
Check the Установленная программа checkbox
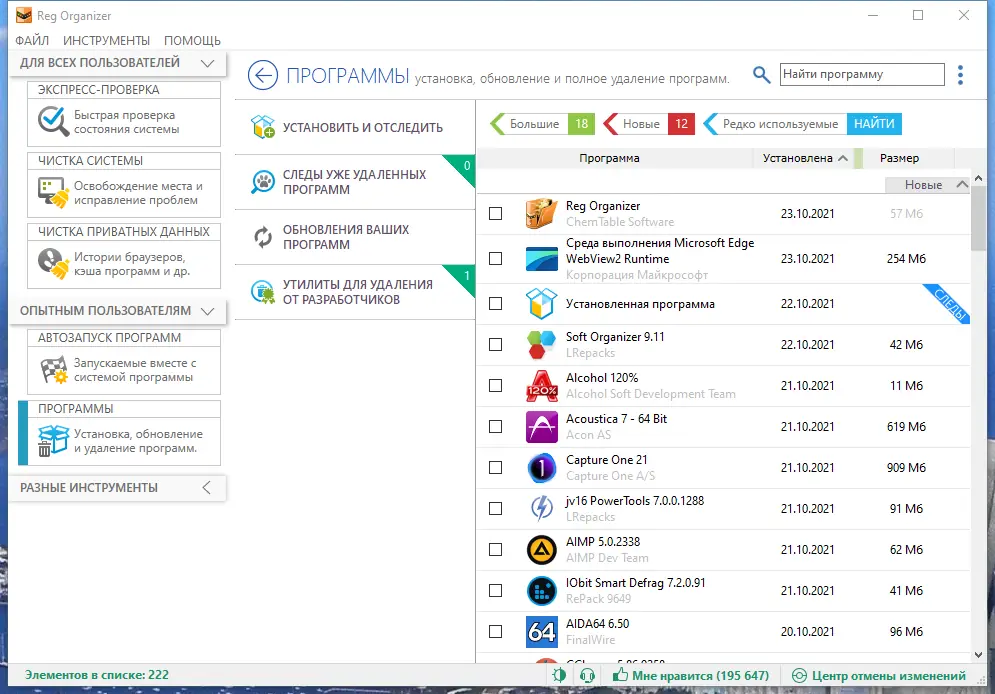[496, 303]
